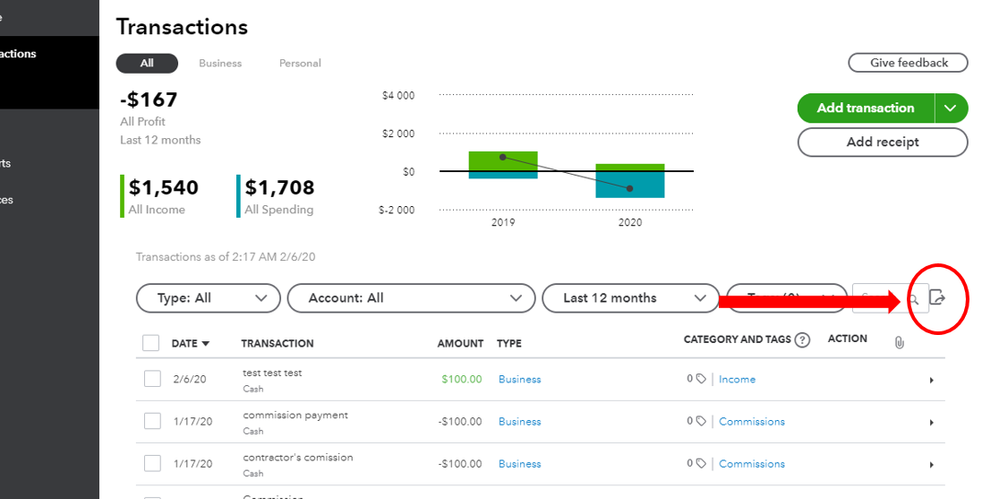The image size is (999, 499).
Task: Open the Category and Tags help icon
Action: [x=802, y=340]
